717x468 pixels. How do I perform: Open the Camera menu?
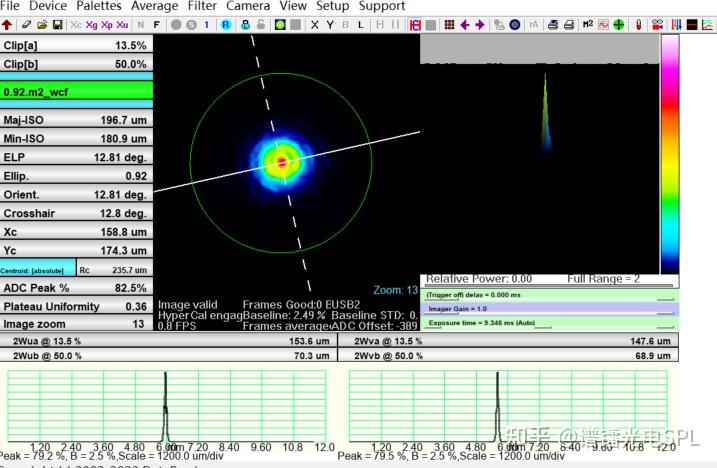point(247,6)
